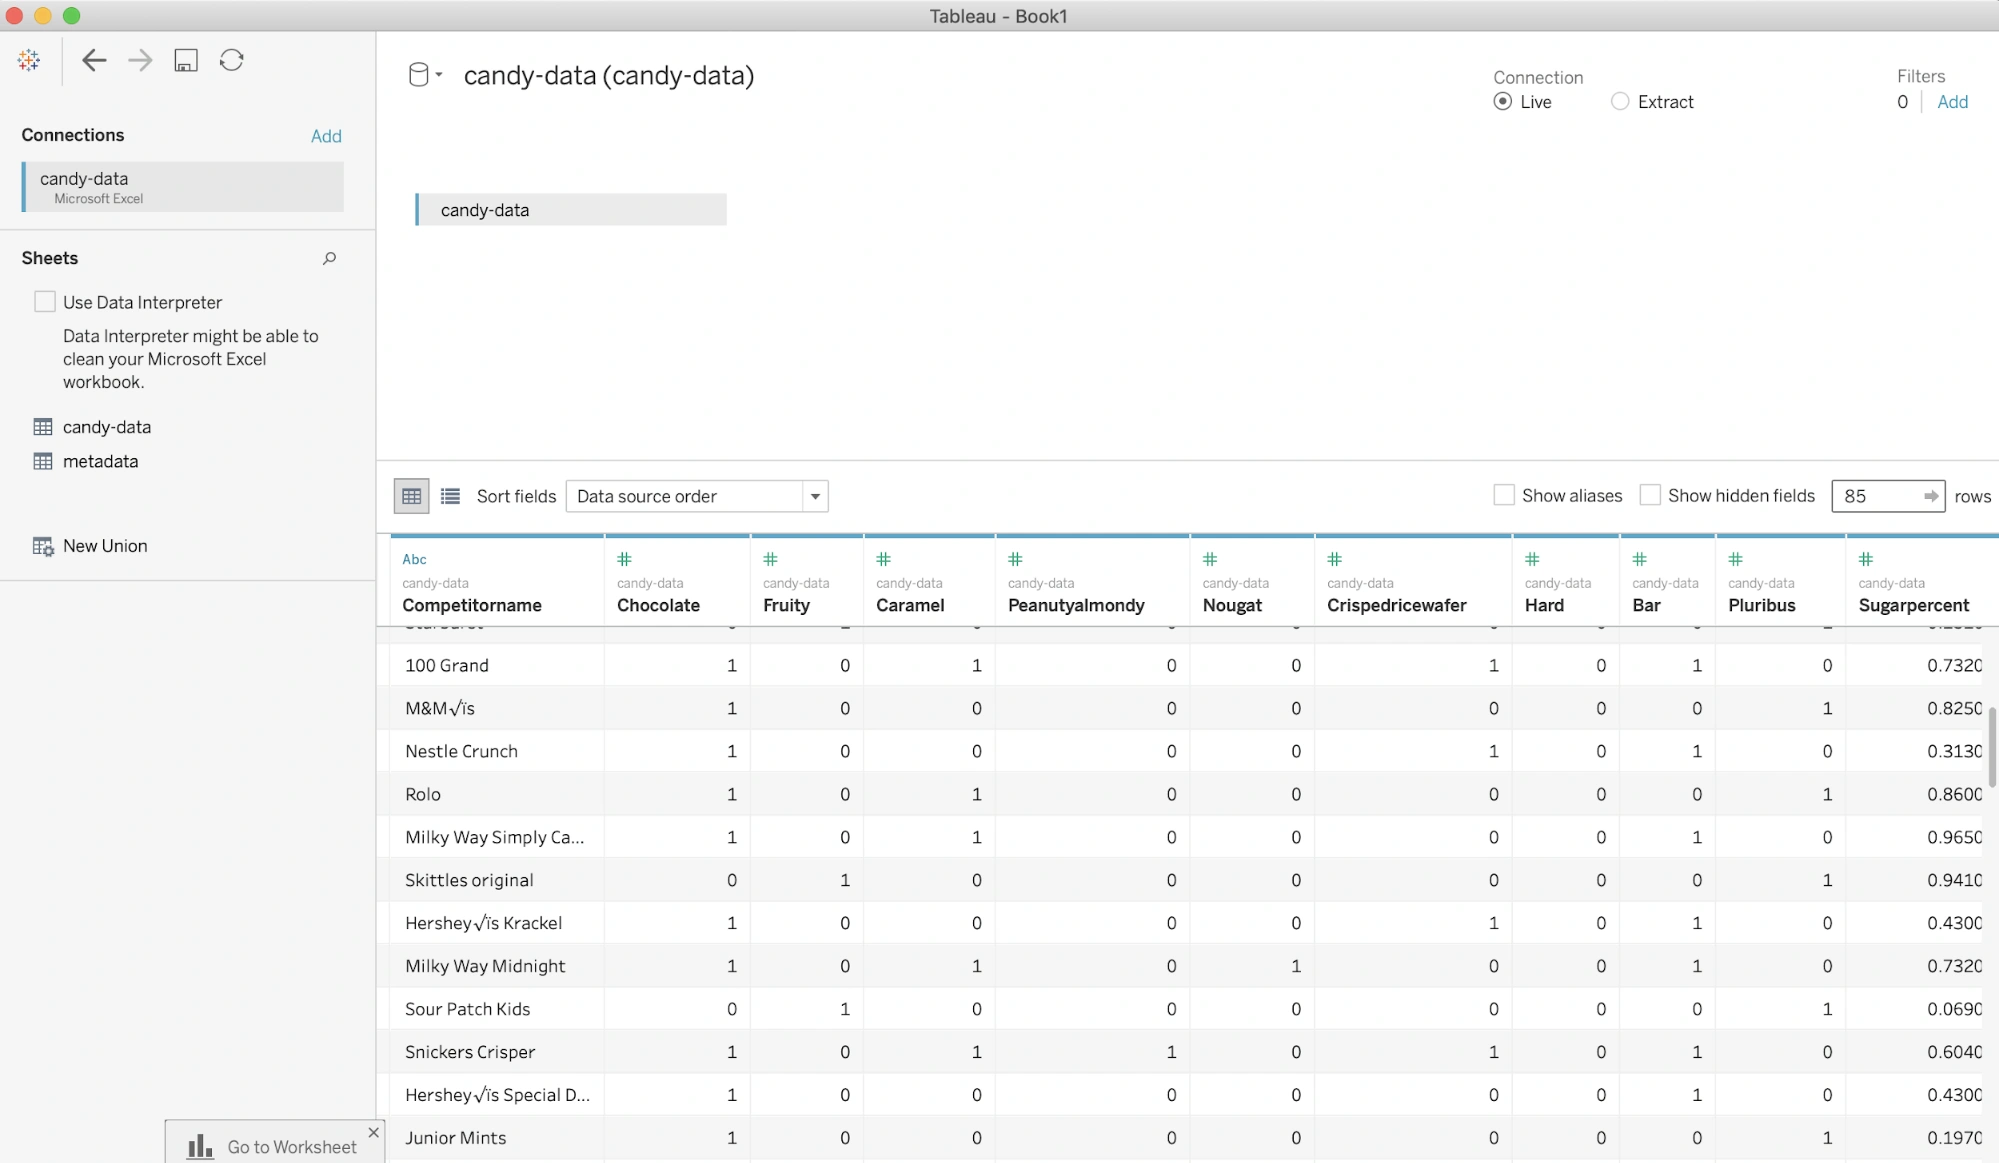The width and height of the screenshot is (1999, 1163).
Task: Click the Save disk icon
Action: click(x=186, y=60)
